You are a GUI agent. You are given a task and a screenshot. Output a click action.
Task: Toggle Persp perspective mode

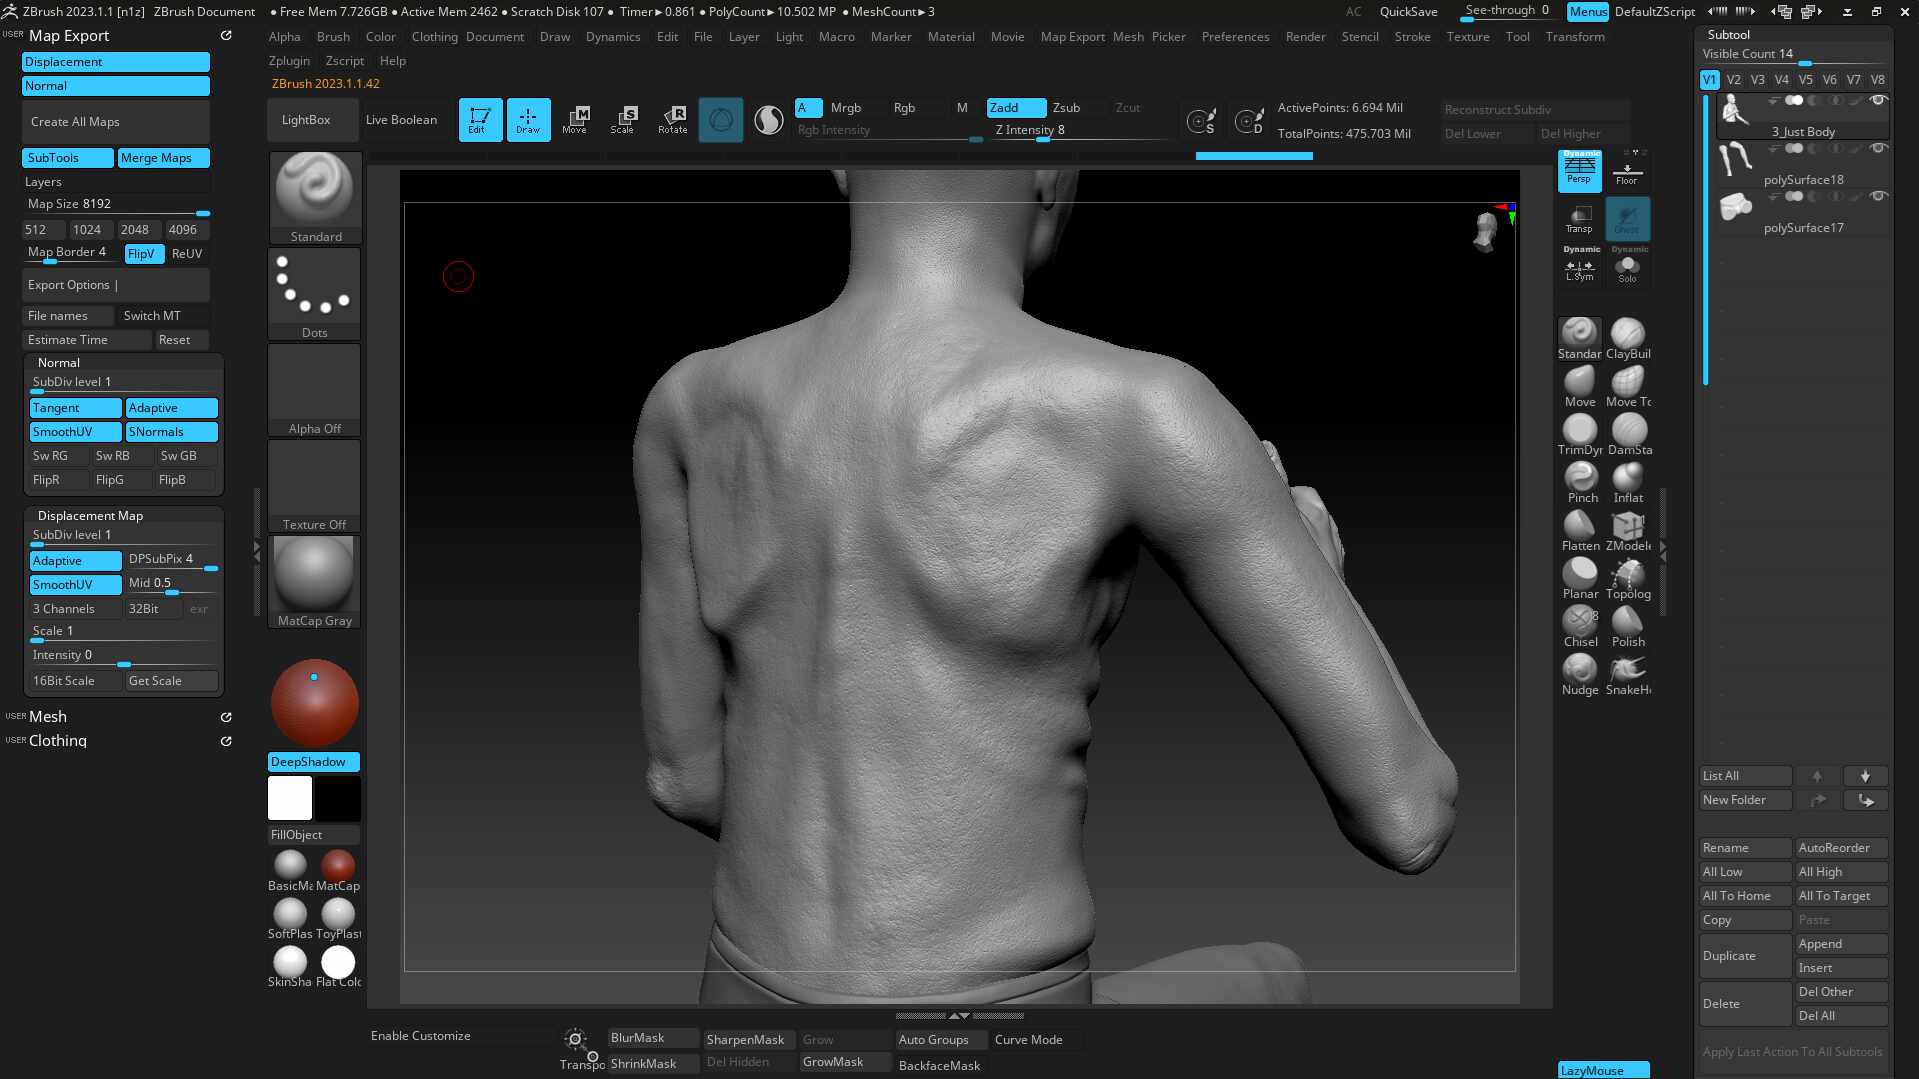click(x=1579, y=171)
